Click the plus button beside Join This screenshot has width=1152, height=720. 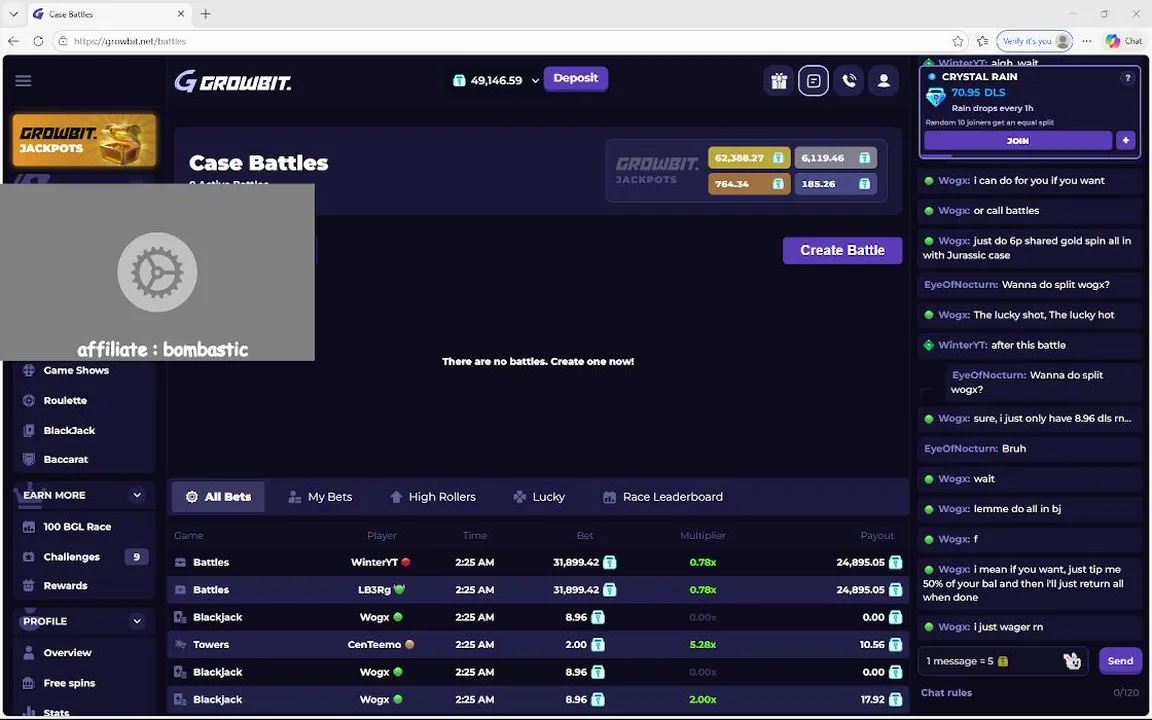click(1126, 140)
